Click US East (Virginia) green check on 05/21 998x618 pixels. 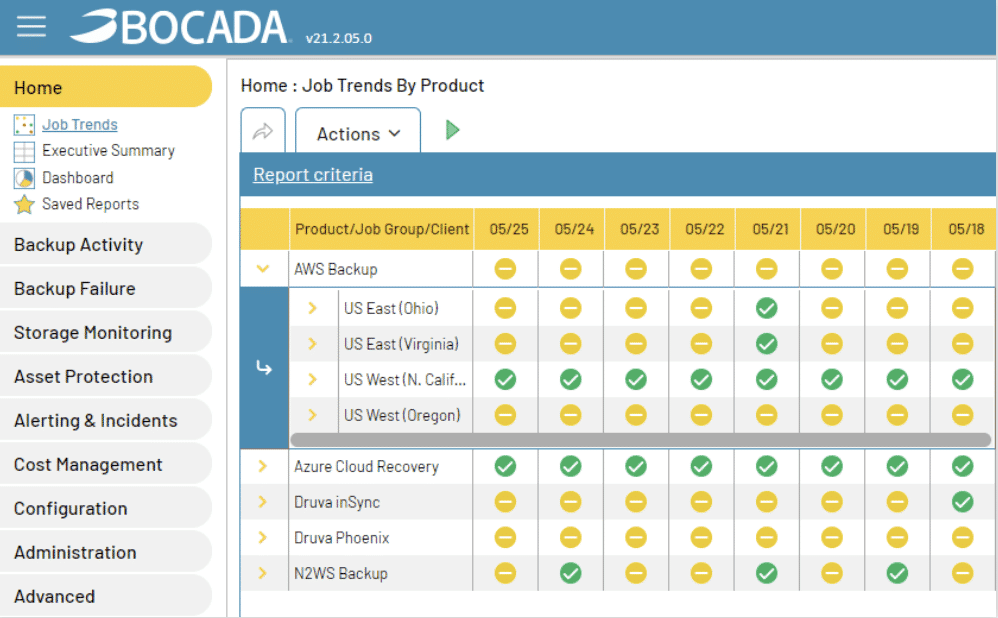[x=766, y=344]
